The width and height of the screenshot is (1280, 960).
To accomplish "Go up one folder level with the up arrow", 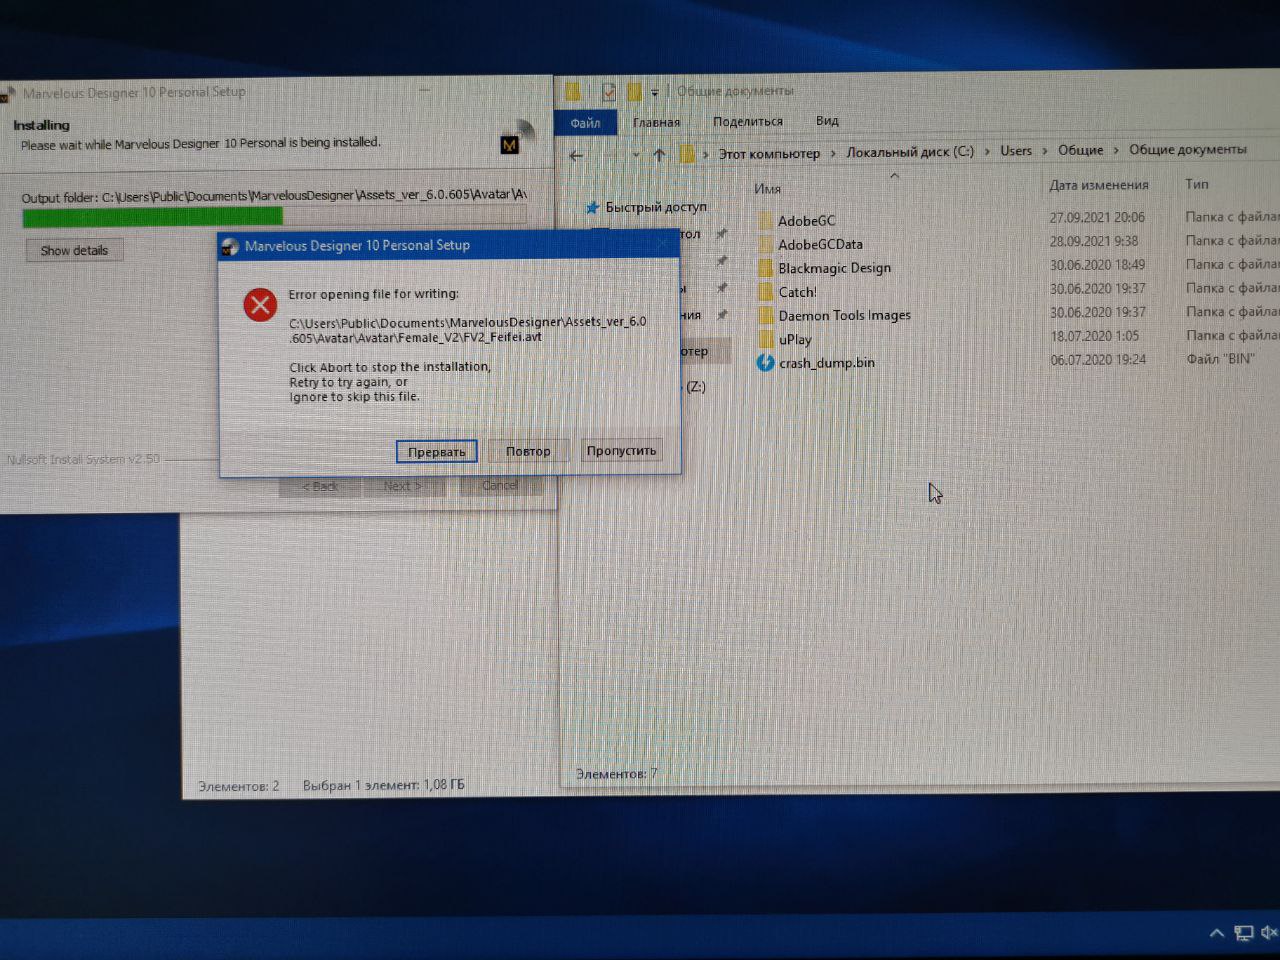I will 659,155.
